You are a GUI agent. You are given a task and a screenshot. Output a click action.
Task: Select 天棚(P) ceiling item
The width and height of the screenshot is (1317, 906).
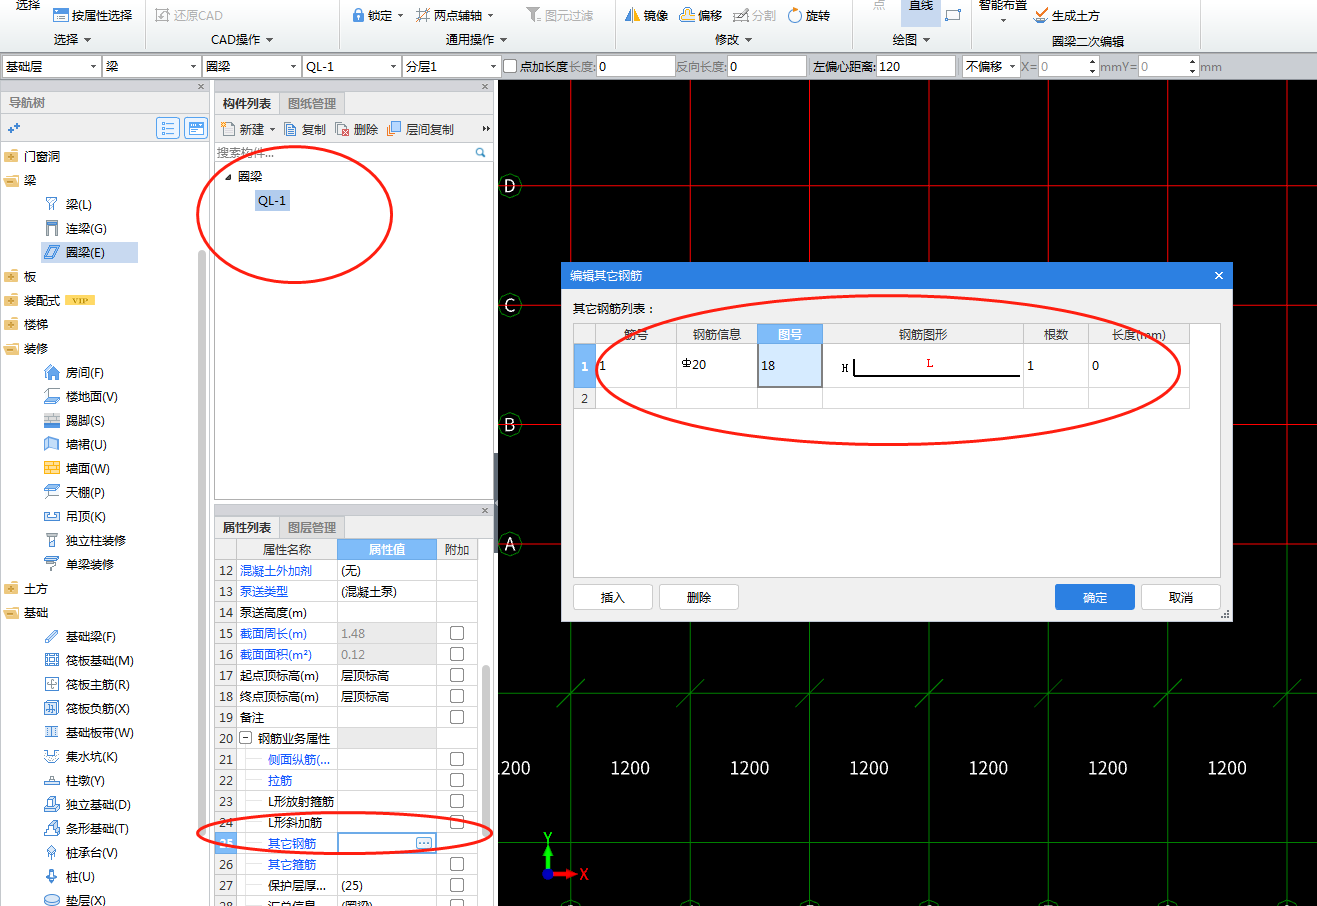[x=76, y=493]
